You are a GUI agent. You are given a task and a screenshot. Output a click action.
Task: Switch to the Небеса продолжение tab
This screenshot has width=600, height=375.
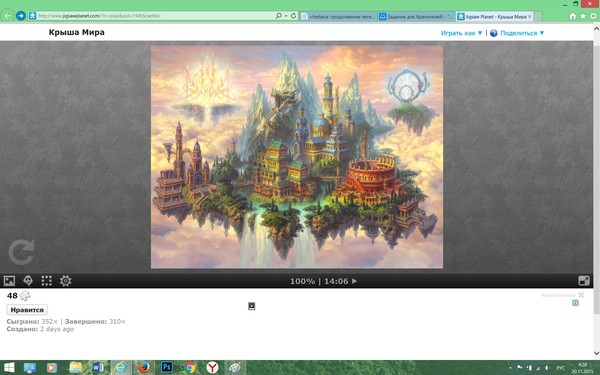coord(338,16)
